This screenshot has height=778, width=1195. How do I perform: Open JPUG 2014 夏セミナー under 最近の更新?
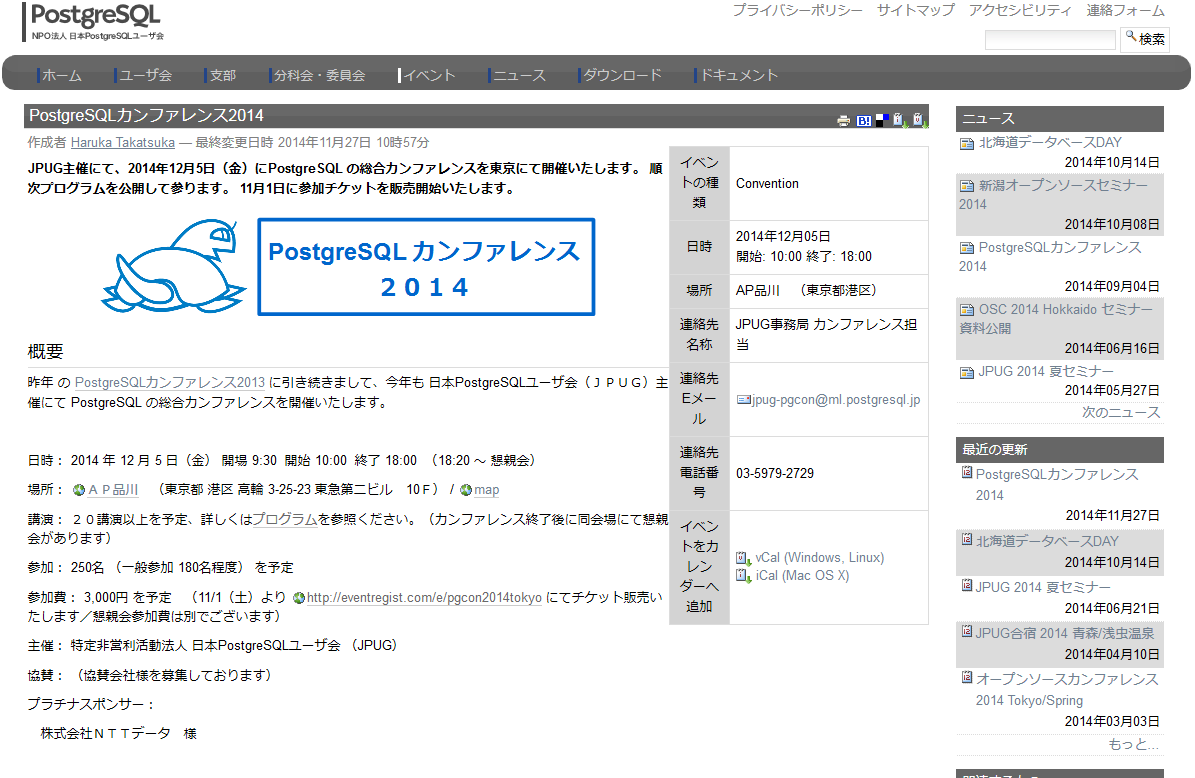pos(1043,588)
